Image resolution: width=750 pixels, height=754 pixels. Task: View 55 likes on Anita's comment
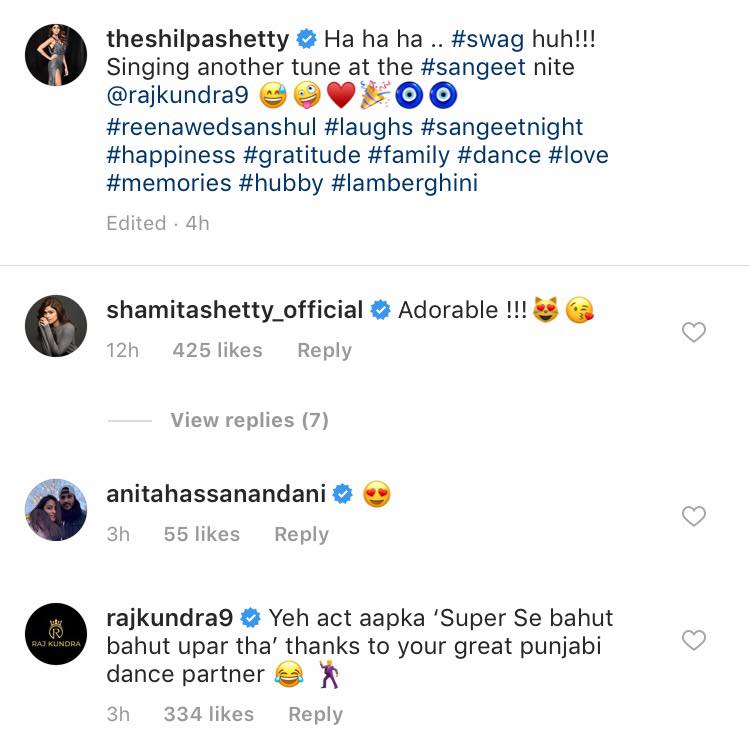tap(201, 534)
